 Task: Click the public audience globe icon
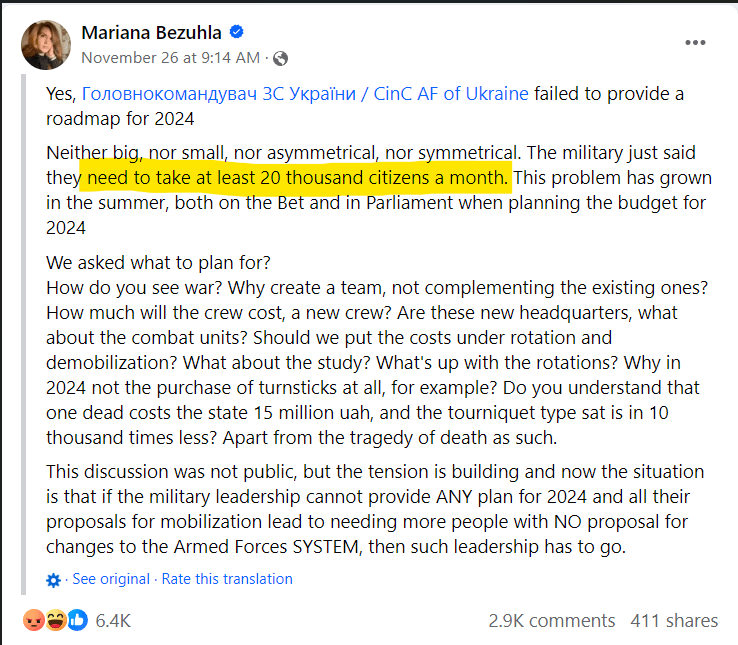281,58
